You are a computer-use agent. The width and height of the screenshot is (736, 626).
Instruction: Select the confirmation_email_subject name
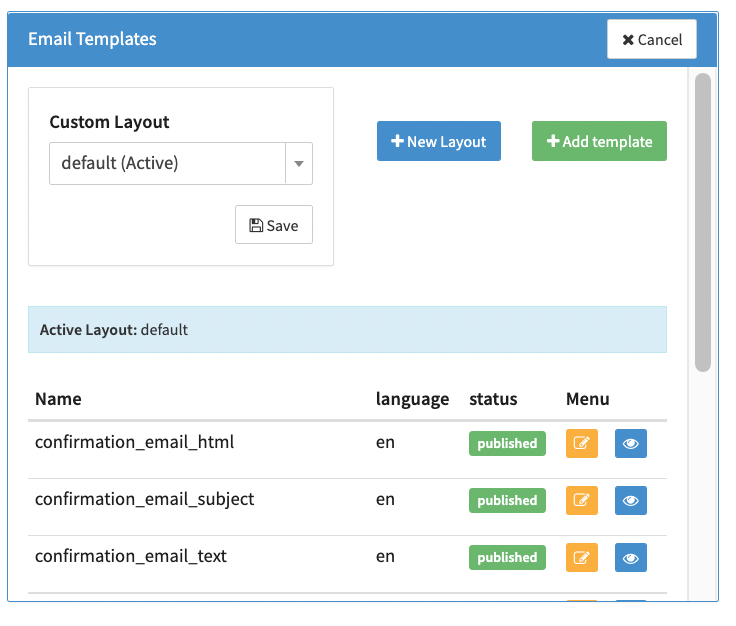pyautogui.click(x=145, y=499)
